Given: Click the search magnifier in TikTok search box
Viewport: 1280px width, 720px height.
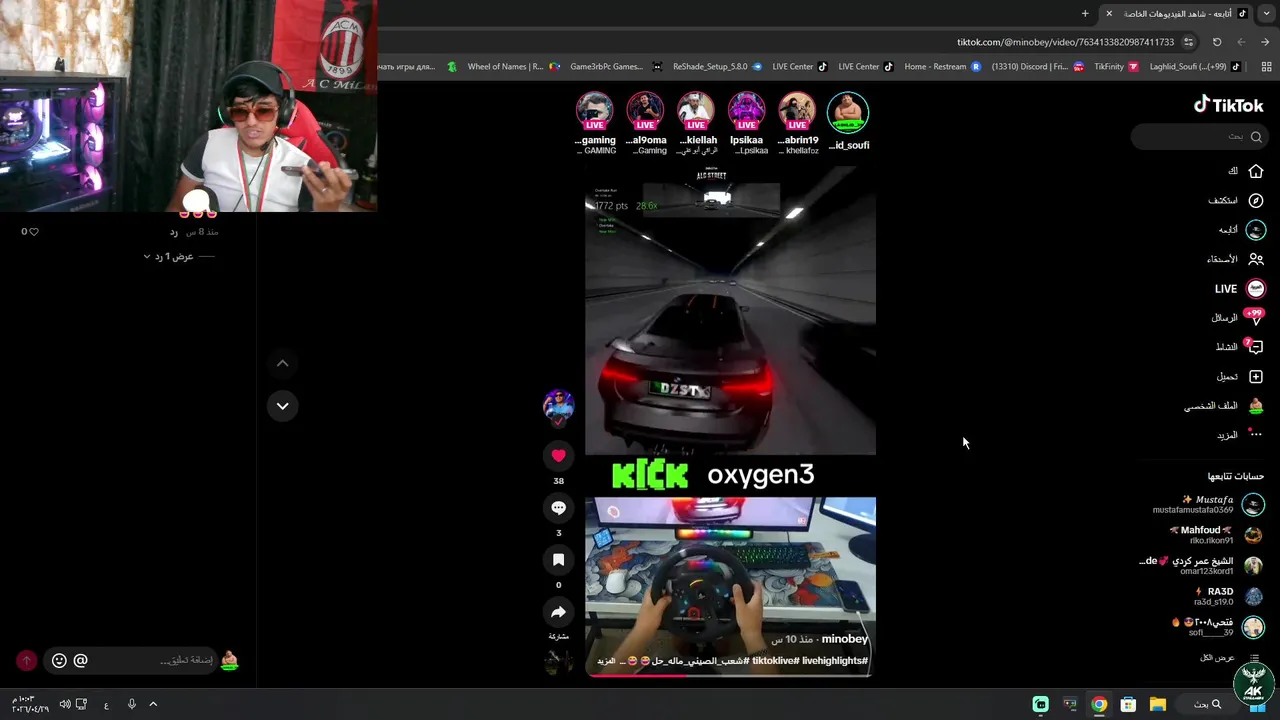Looking at the screenshot, I should [1256, 137].
